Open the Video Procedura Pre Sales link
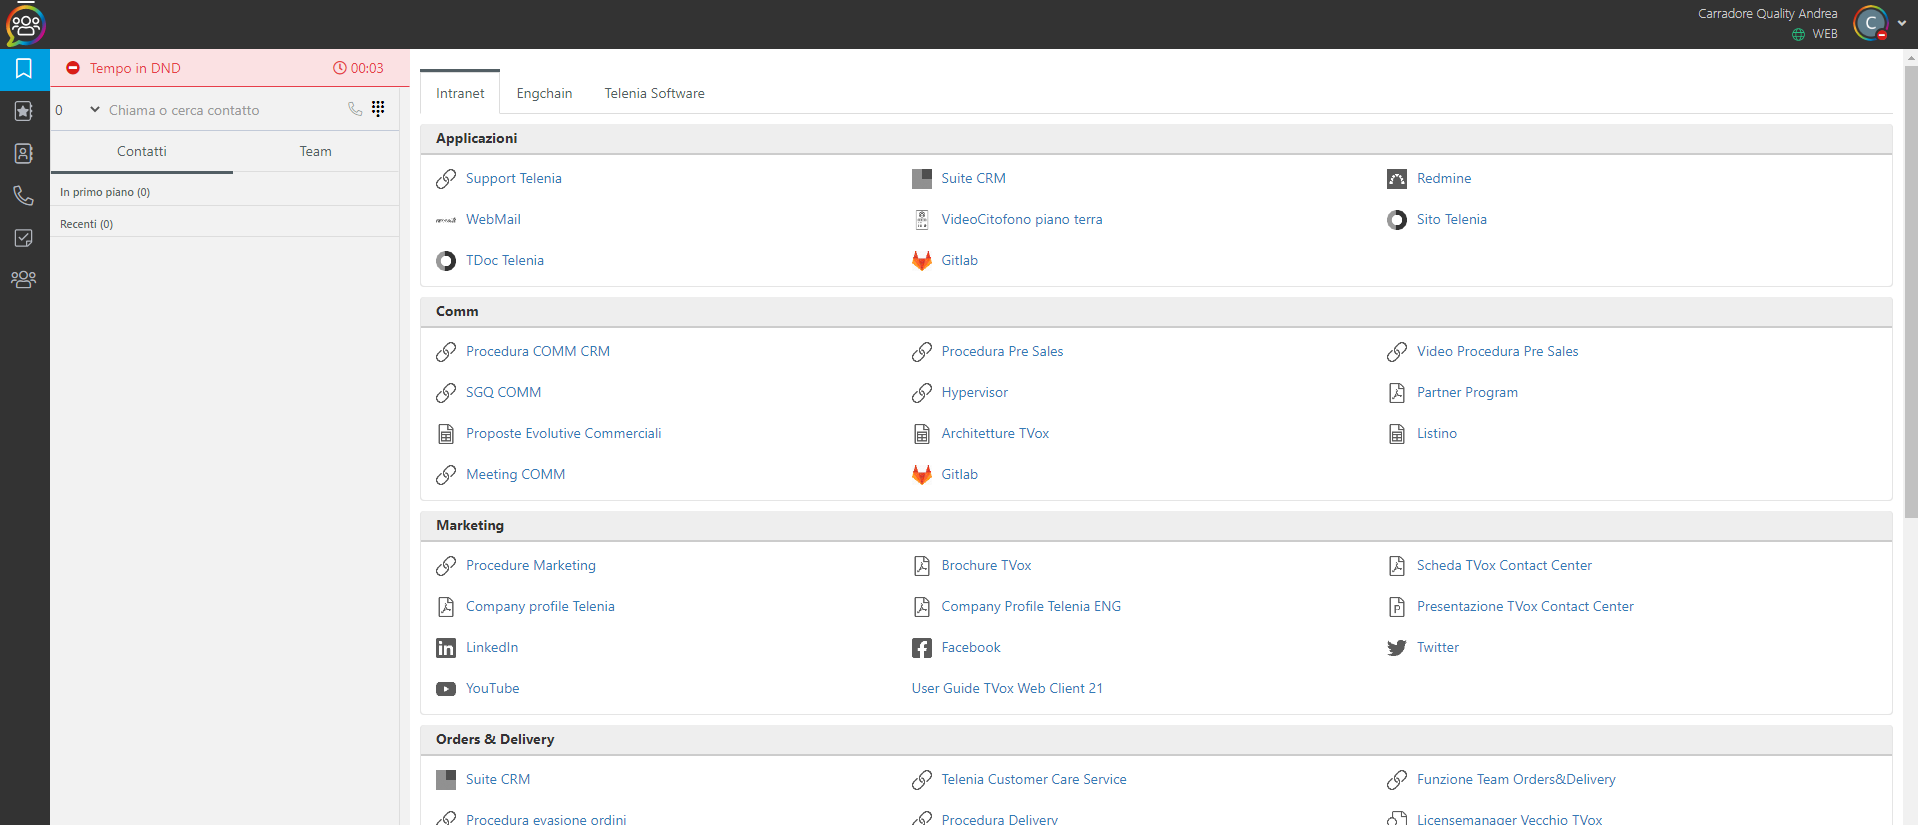Image resolution: width=1918 pixels, height=825 pixels. (1498, 352)
